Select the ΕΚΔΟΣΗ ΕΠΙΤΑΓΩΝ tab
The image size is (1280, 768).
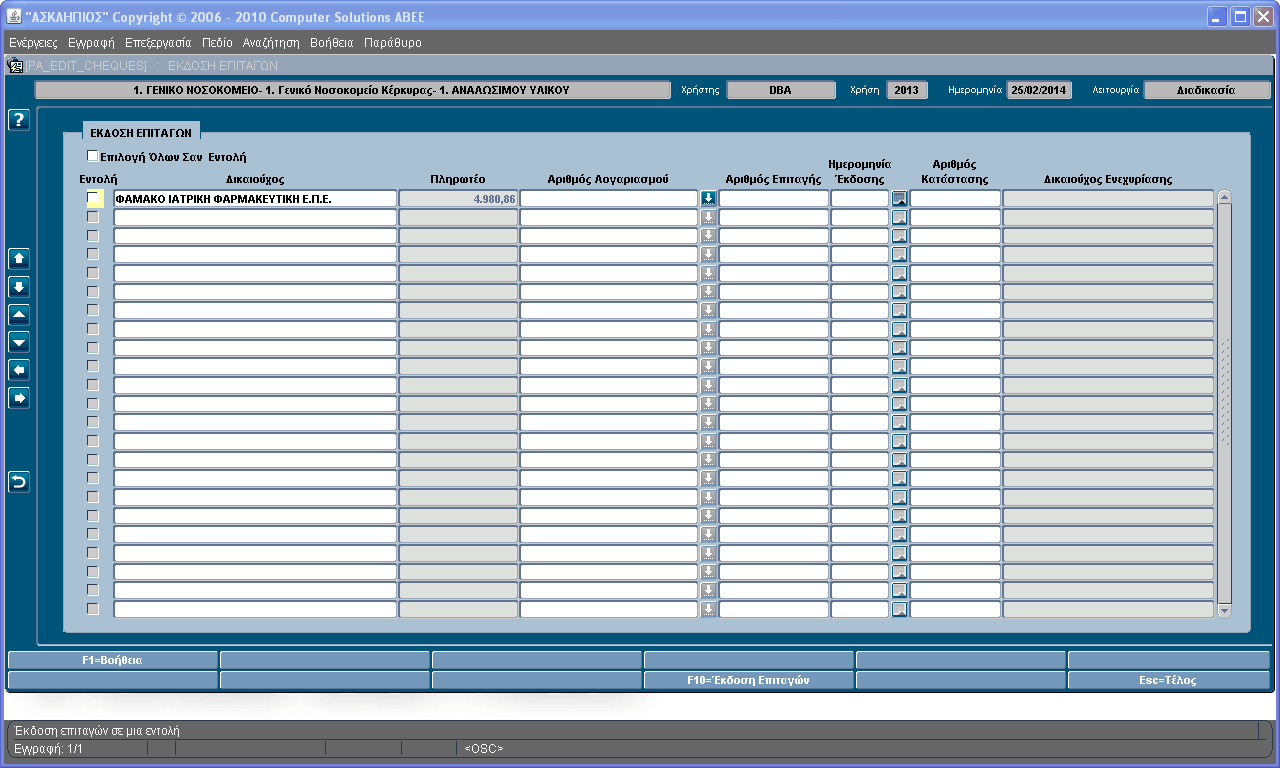[x=141, y=132]
